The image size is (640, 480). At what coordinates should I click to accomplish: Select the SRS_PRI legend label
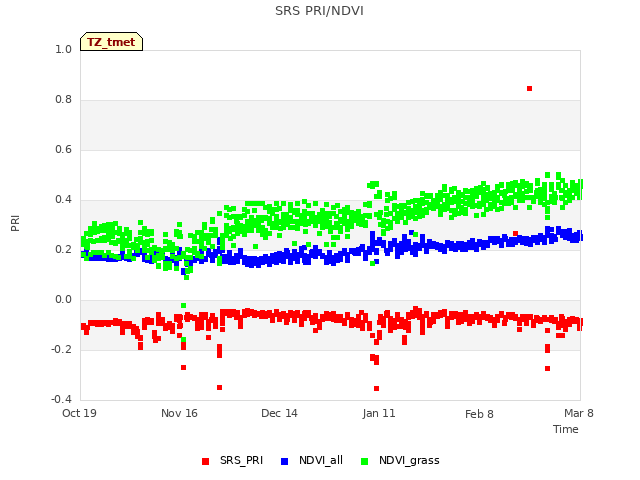click(x=241, y=460)
